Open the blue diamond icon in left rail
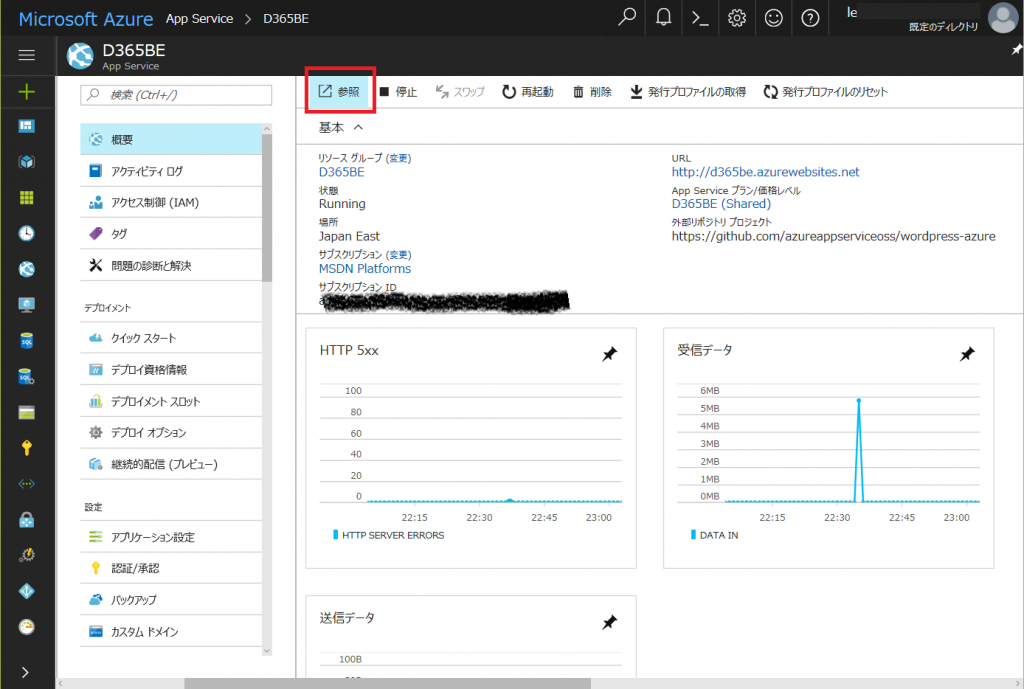The width and height of the screenshot is (1024, 689). click(26, 591)
